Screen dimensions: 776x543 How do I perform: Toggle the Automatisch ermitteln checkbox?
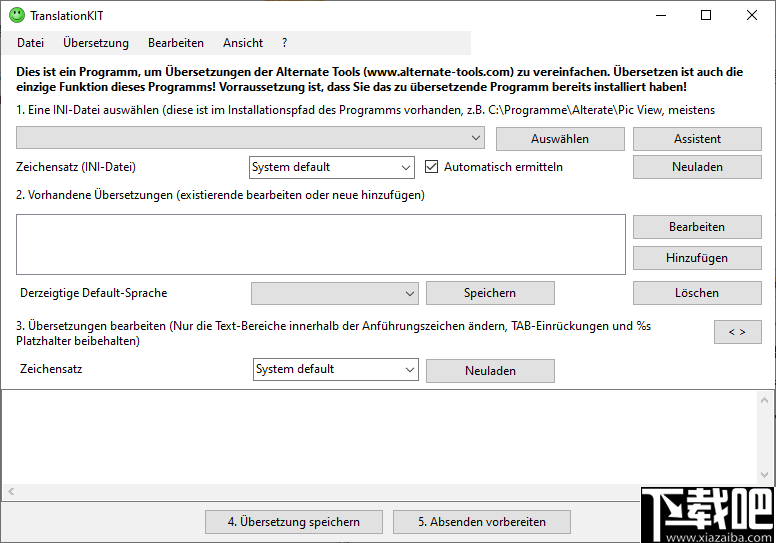pyautogui.click(x=431, y=167)
